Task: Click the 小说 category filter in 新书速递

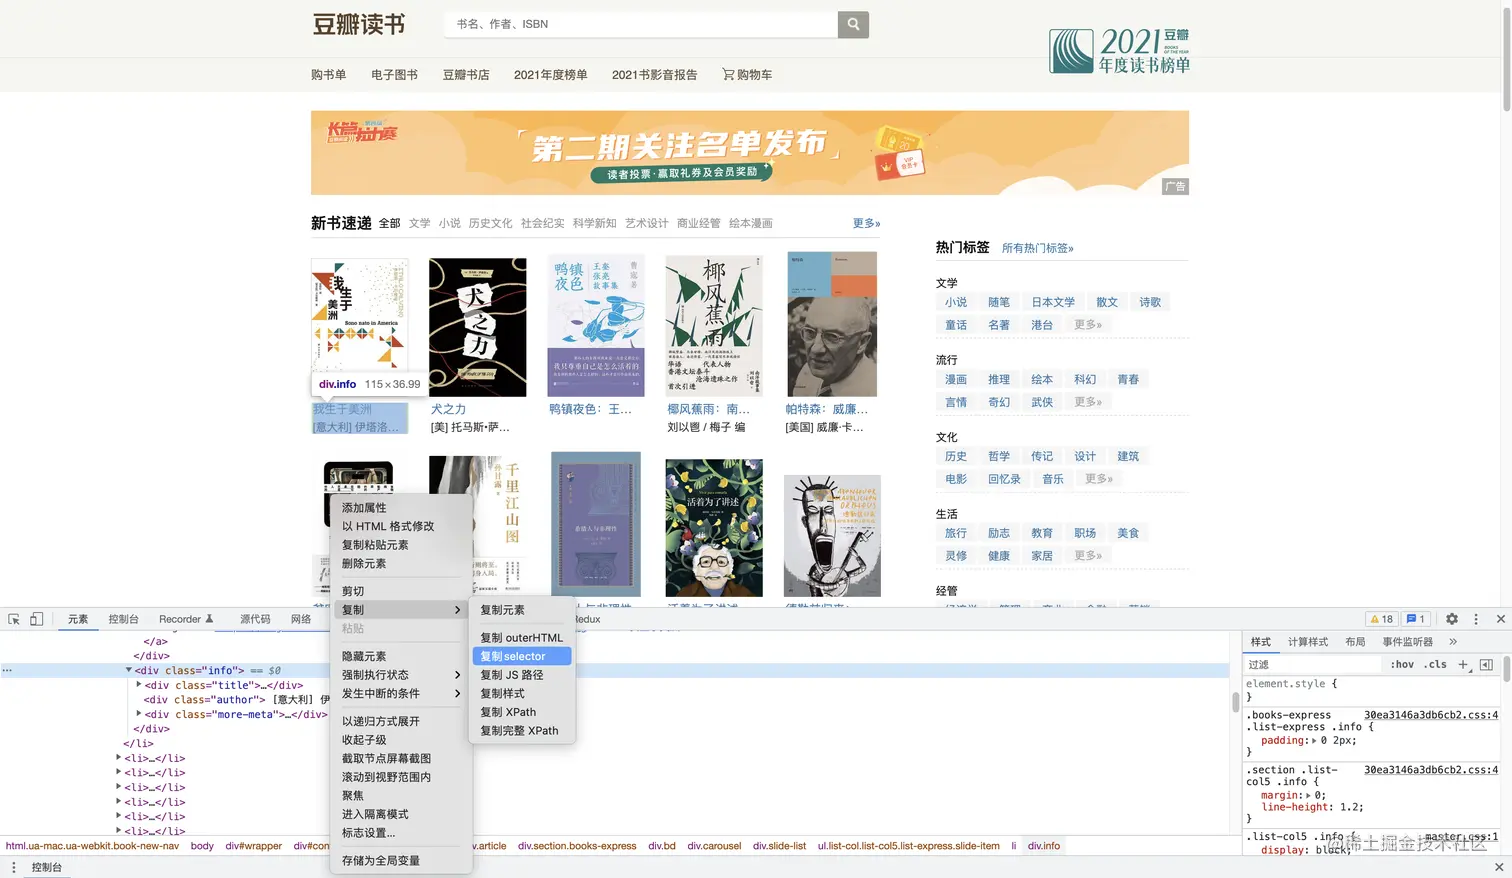Action: (450, 223)
